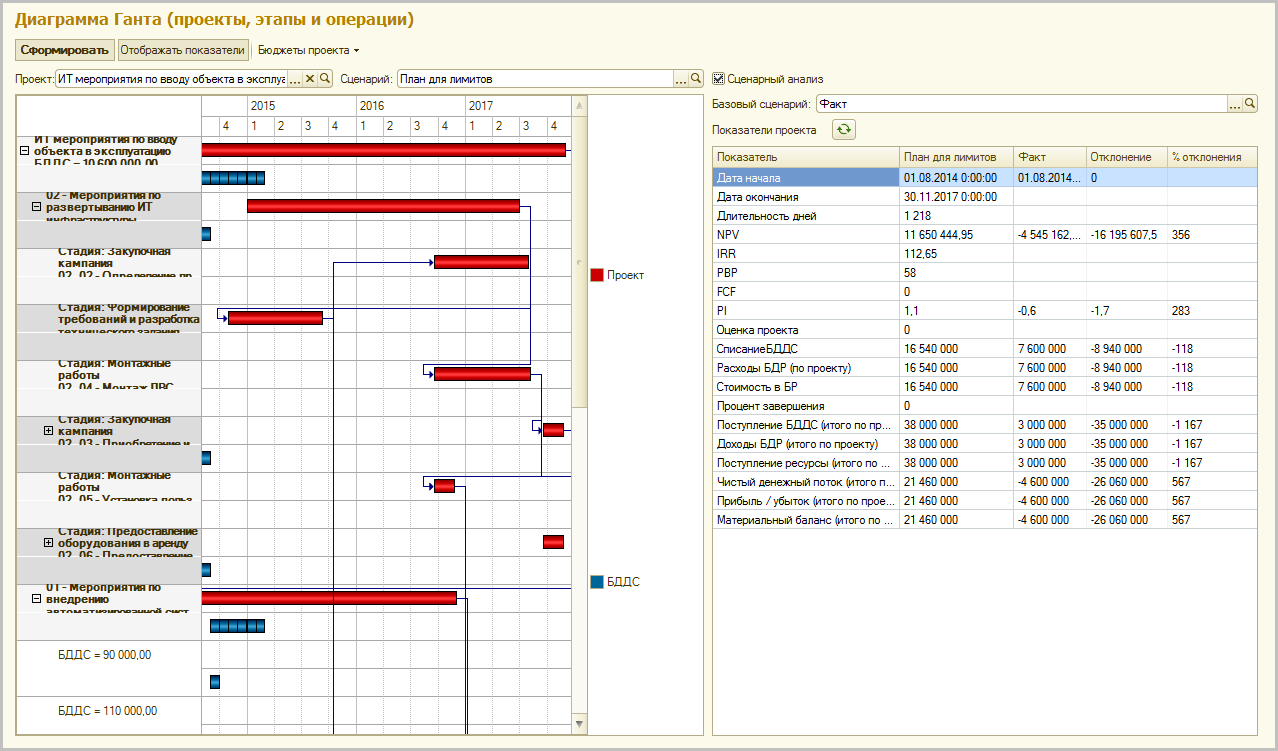Open the project lookup via the magnifier icon
The height and width of the screenshot is (751, 1278).
[x=325, y=79]
